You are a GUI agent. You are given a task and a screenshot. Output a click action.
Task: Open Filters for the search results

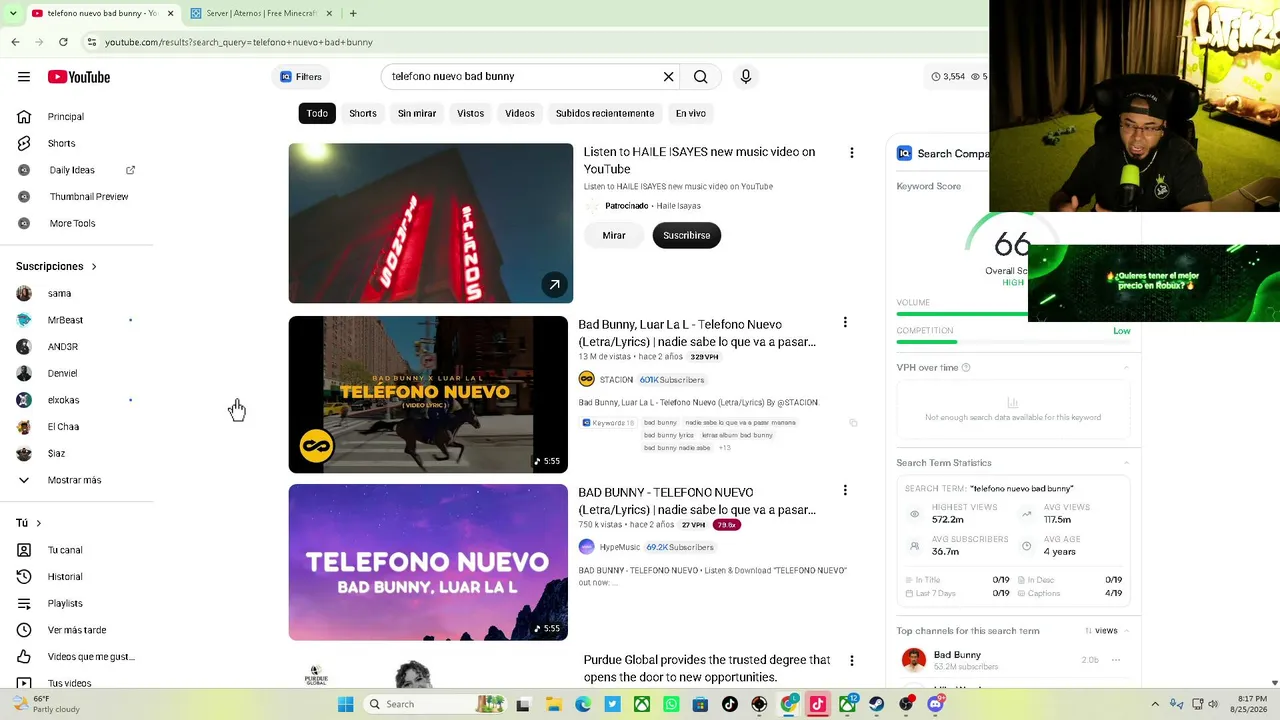click(301, 77)
